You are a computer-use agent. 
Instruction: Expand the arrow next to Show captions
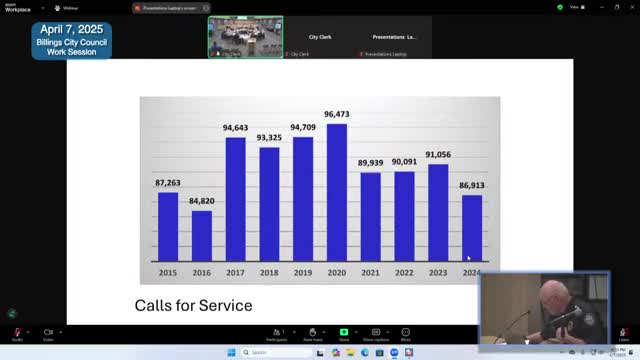pyautogui.click(x=387, y=332)
